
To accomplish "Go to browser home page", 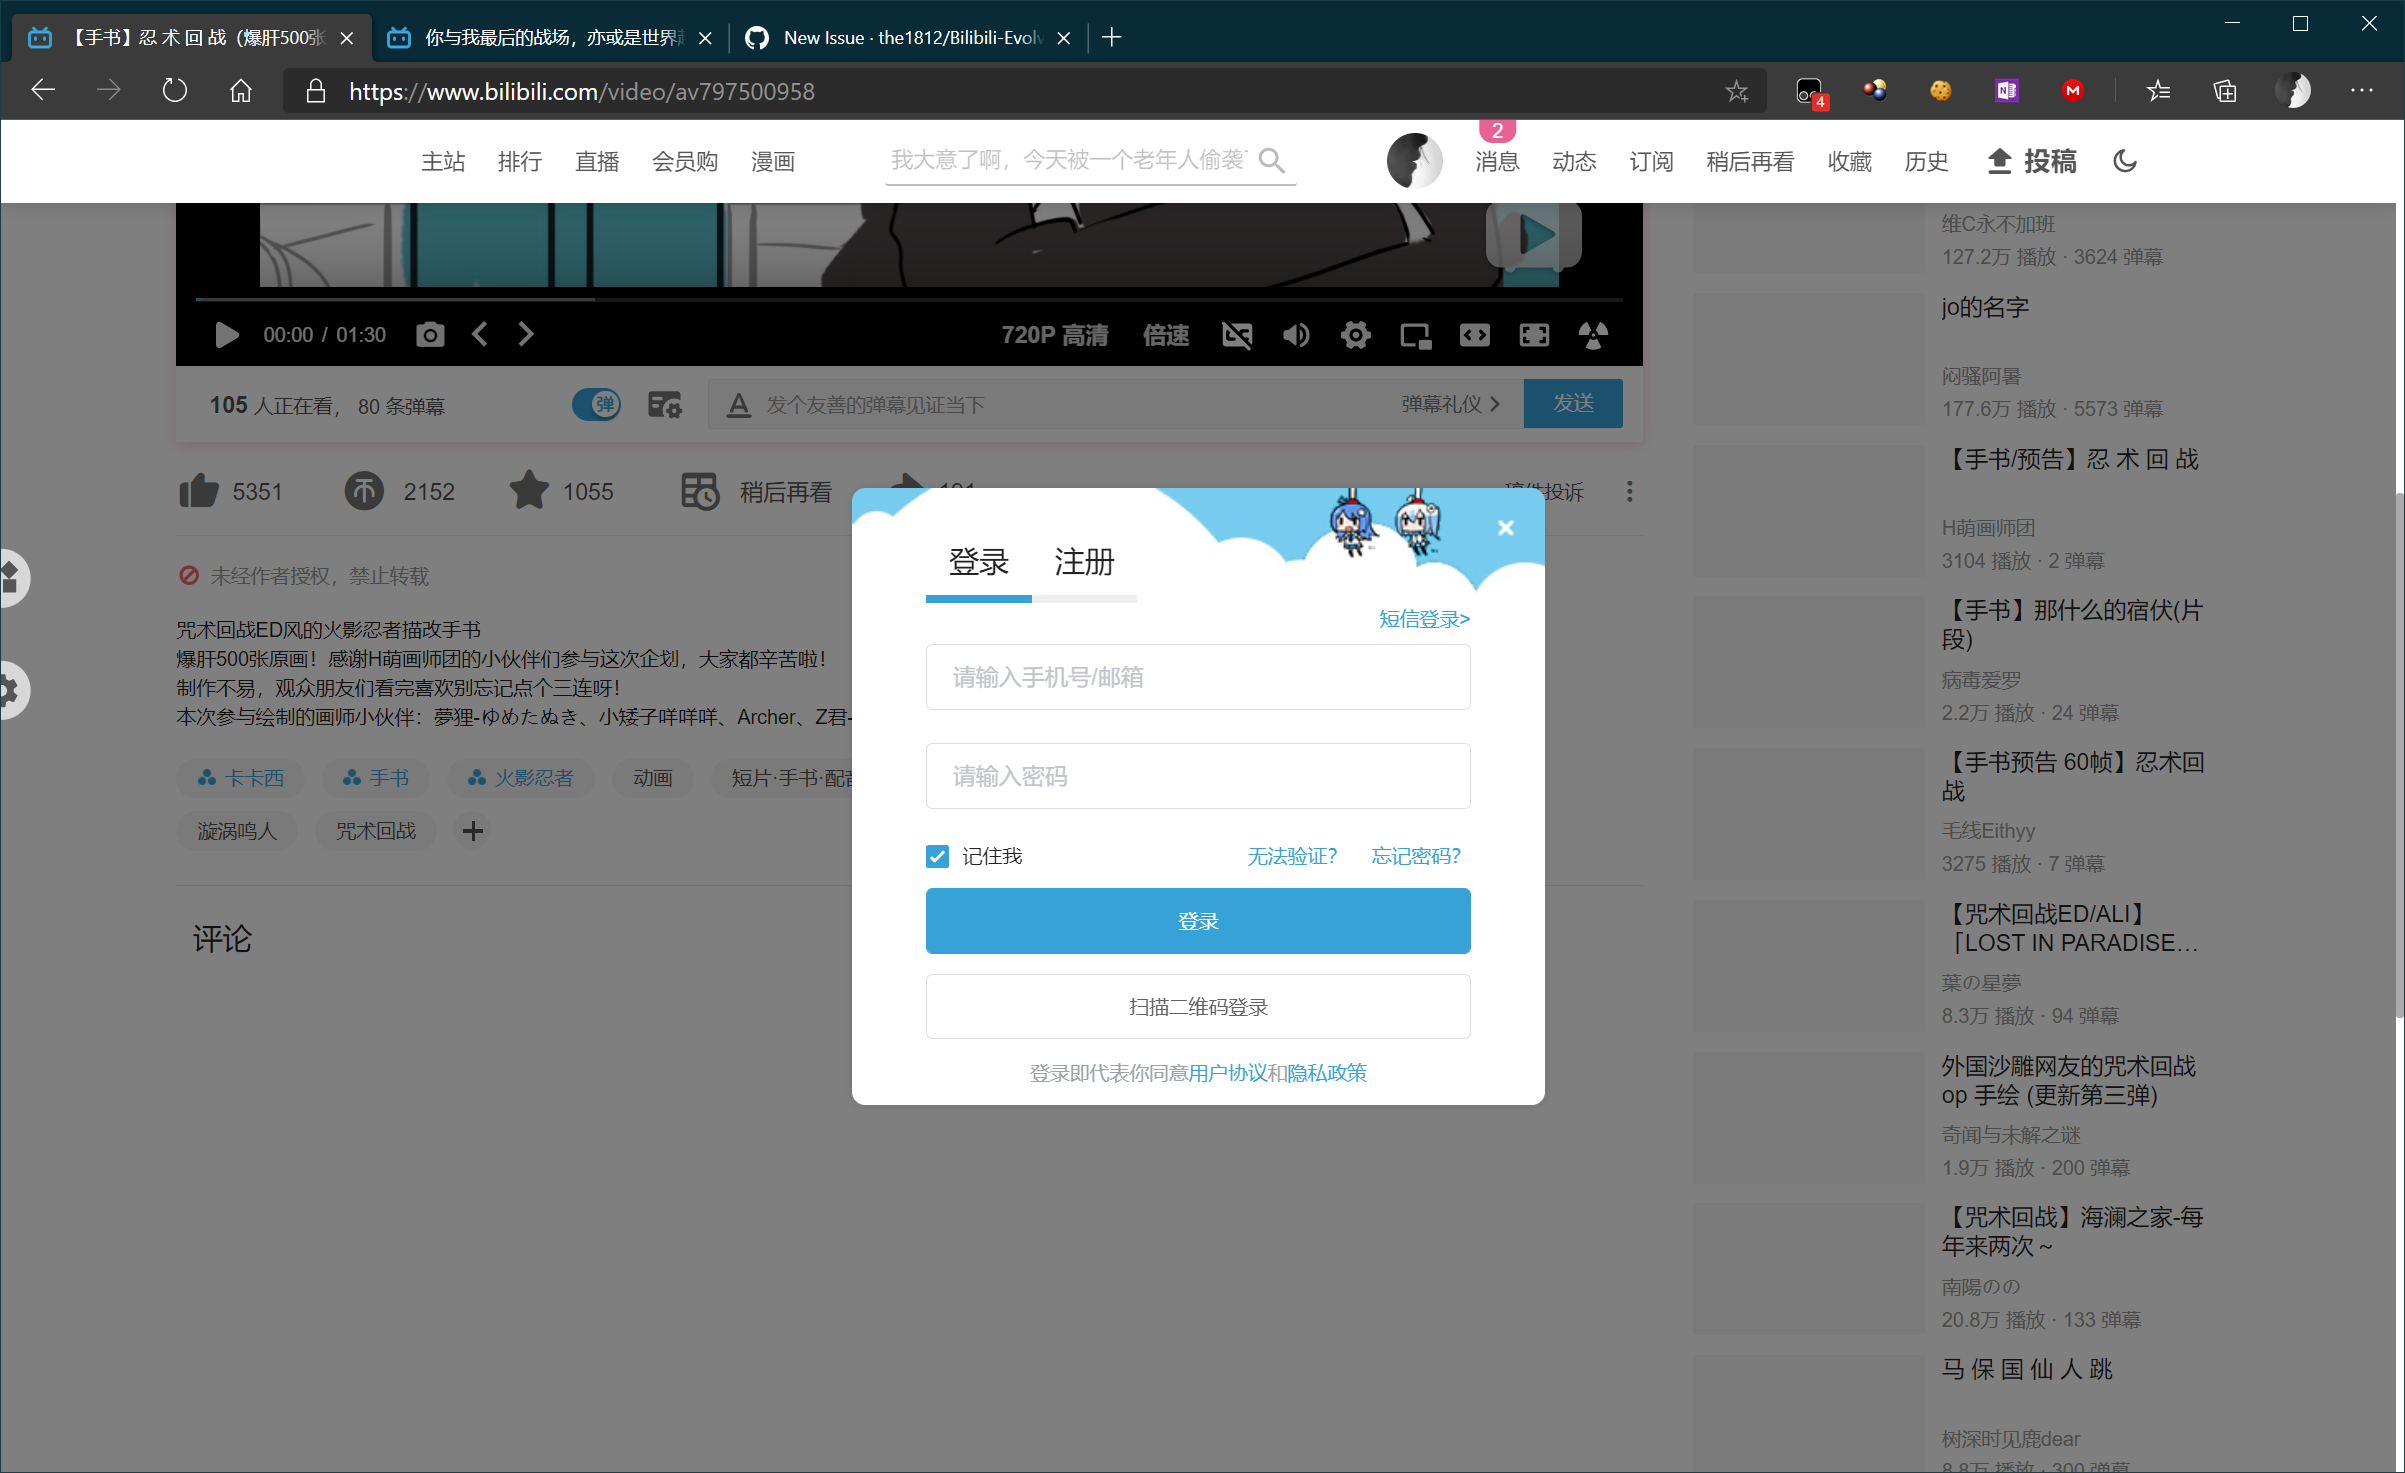I will [x=240, y=91].
